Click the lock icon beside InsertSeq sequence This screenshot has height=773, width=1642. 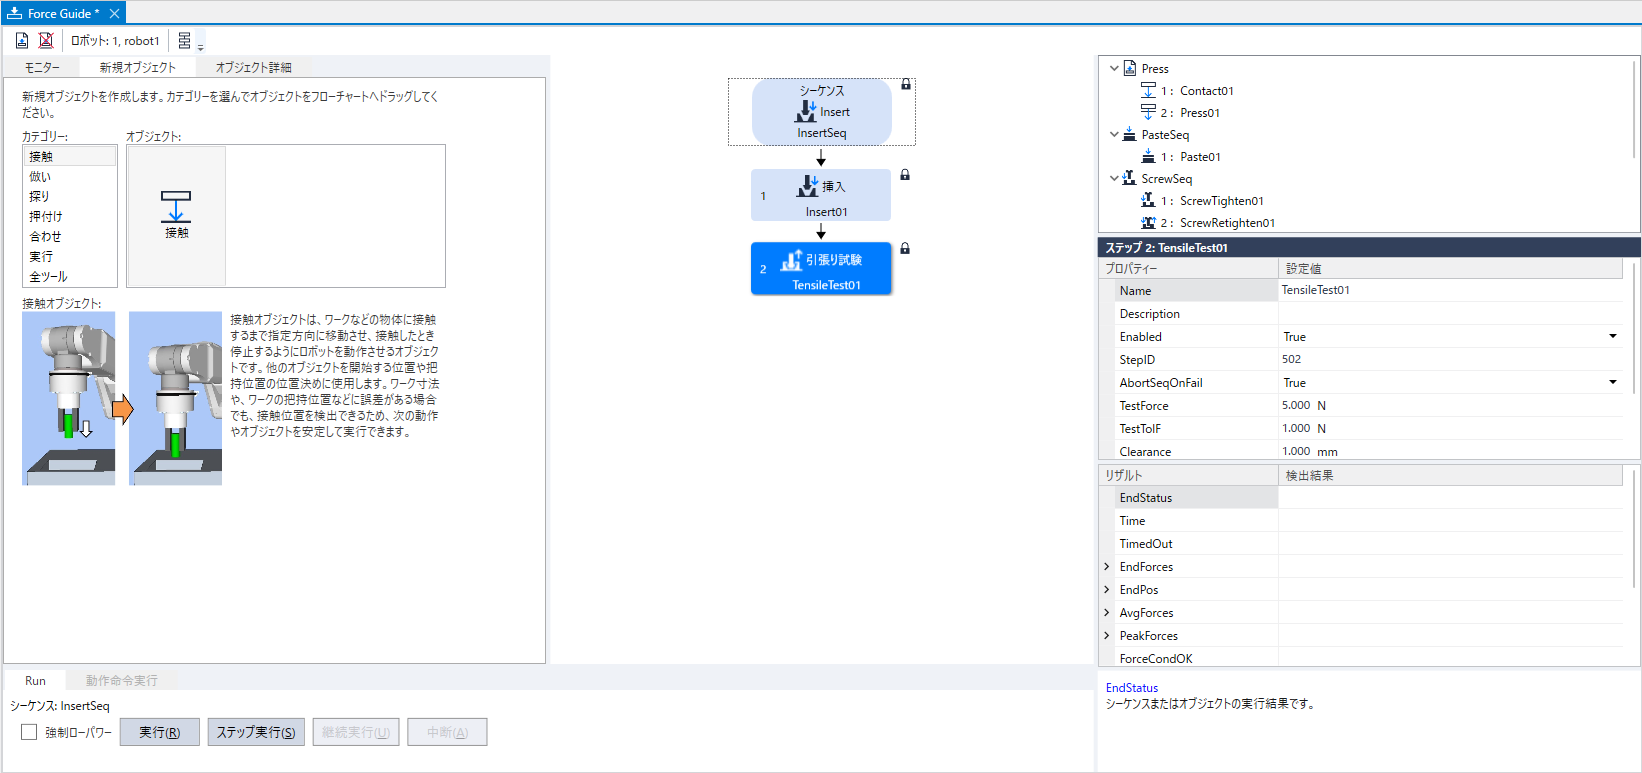tap(906, 85)
